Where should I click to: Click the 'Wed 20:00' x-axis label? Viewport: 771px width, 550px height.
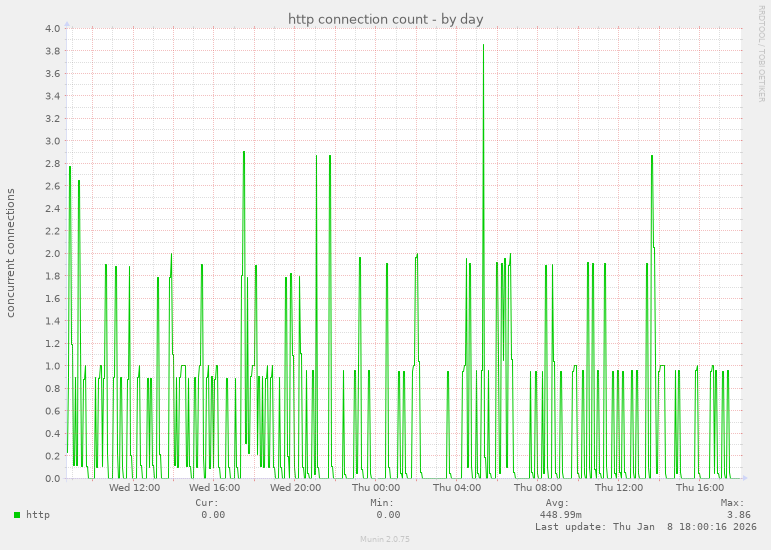pos(296,488)
